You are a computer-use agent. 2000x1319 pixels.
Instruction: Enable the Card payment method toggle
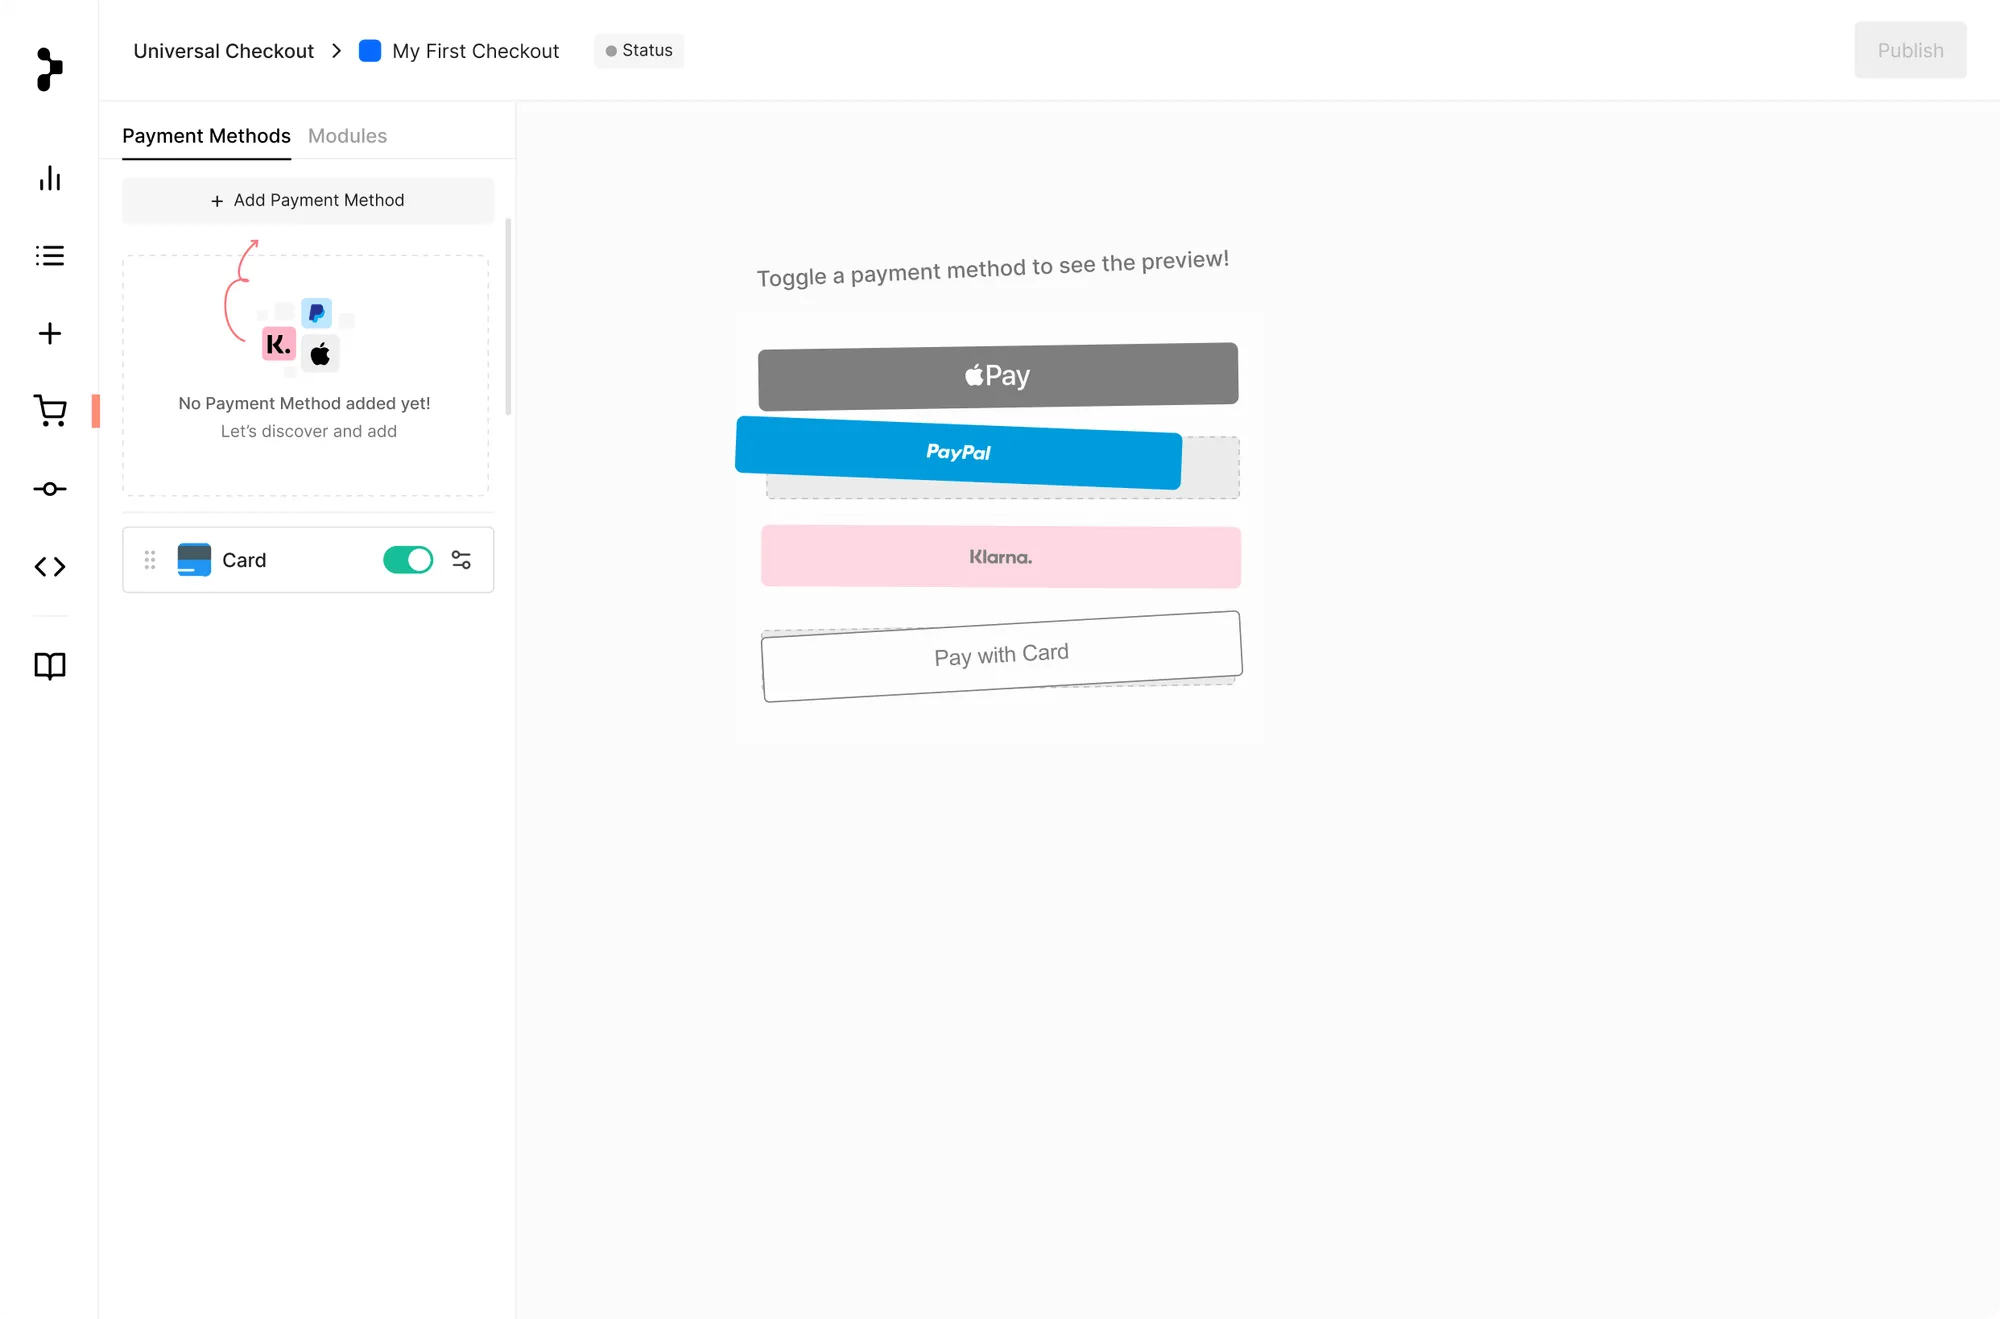409,558
